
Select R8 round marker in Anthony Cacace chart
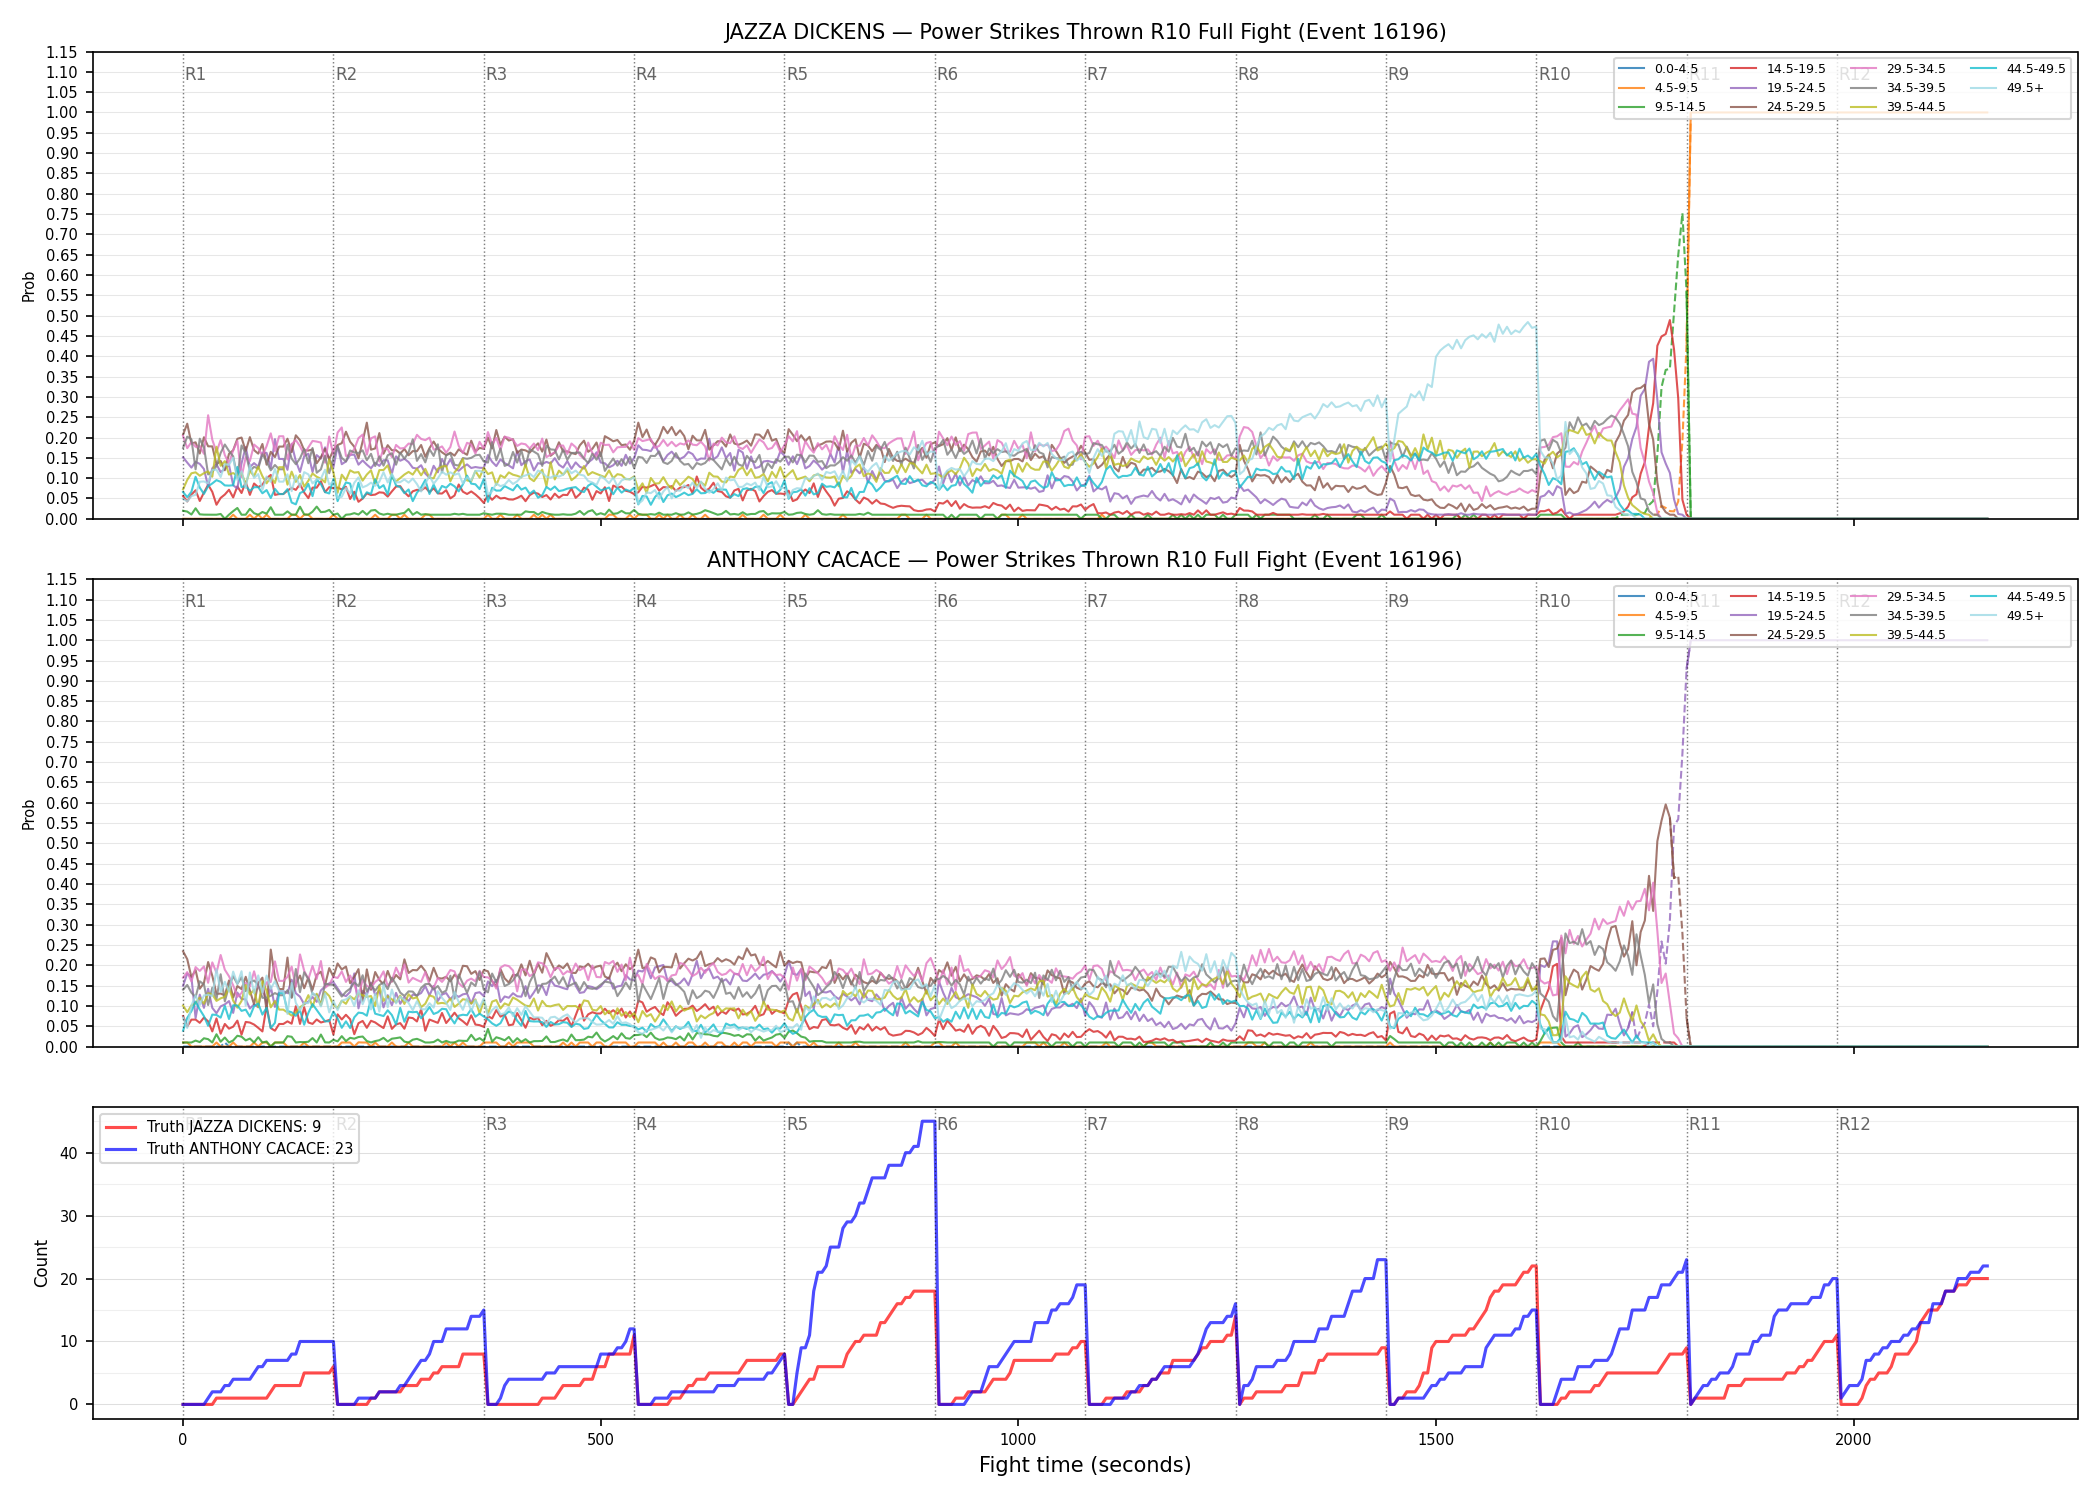click(x=1248, y=601)
